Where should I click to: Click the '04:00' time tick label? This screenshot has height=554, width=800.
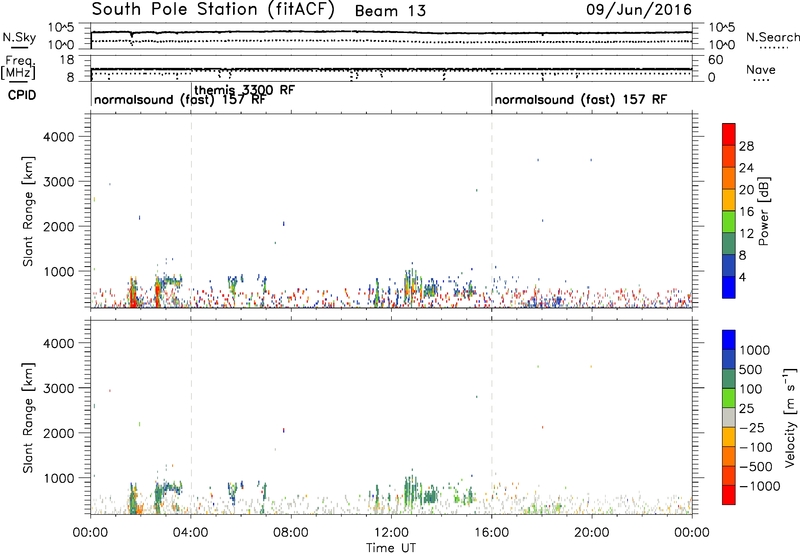190,533
